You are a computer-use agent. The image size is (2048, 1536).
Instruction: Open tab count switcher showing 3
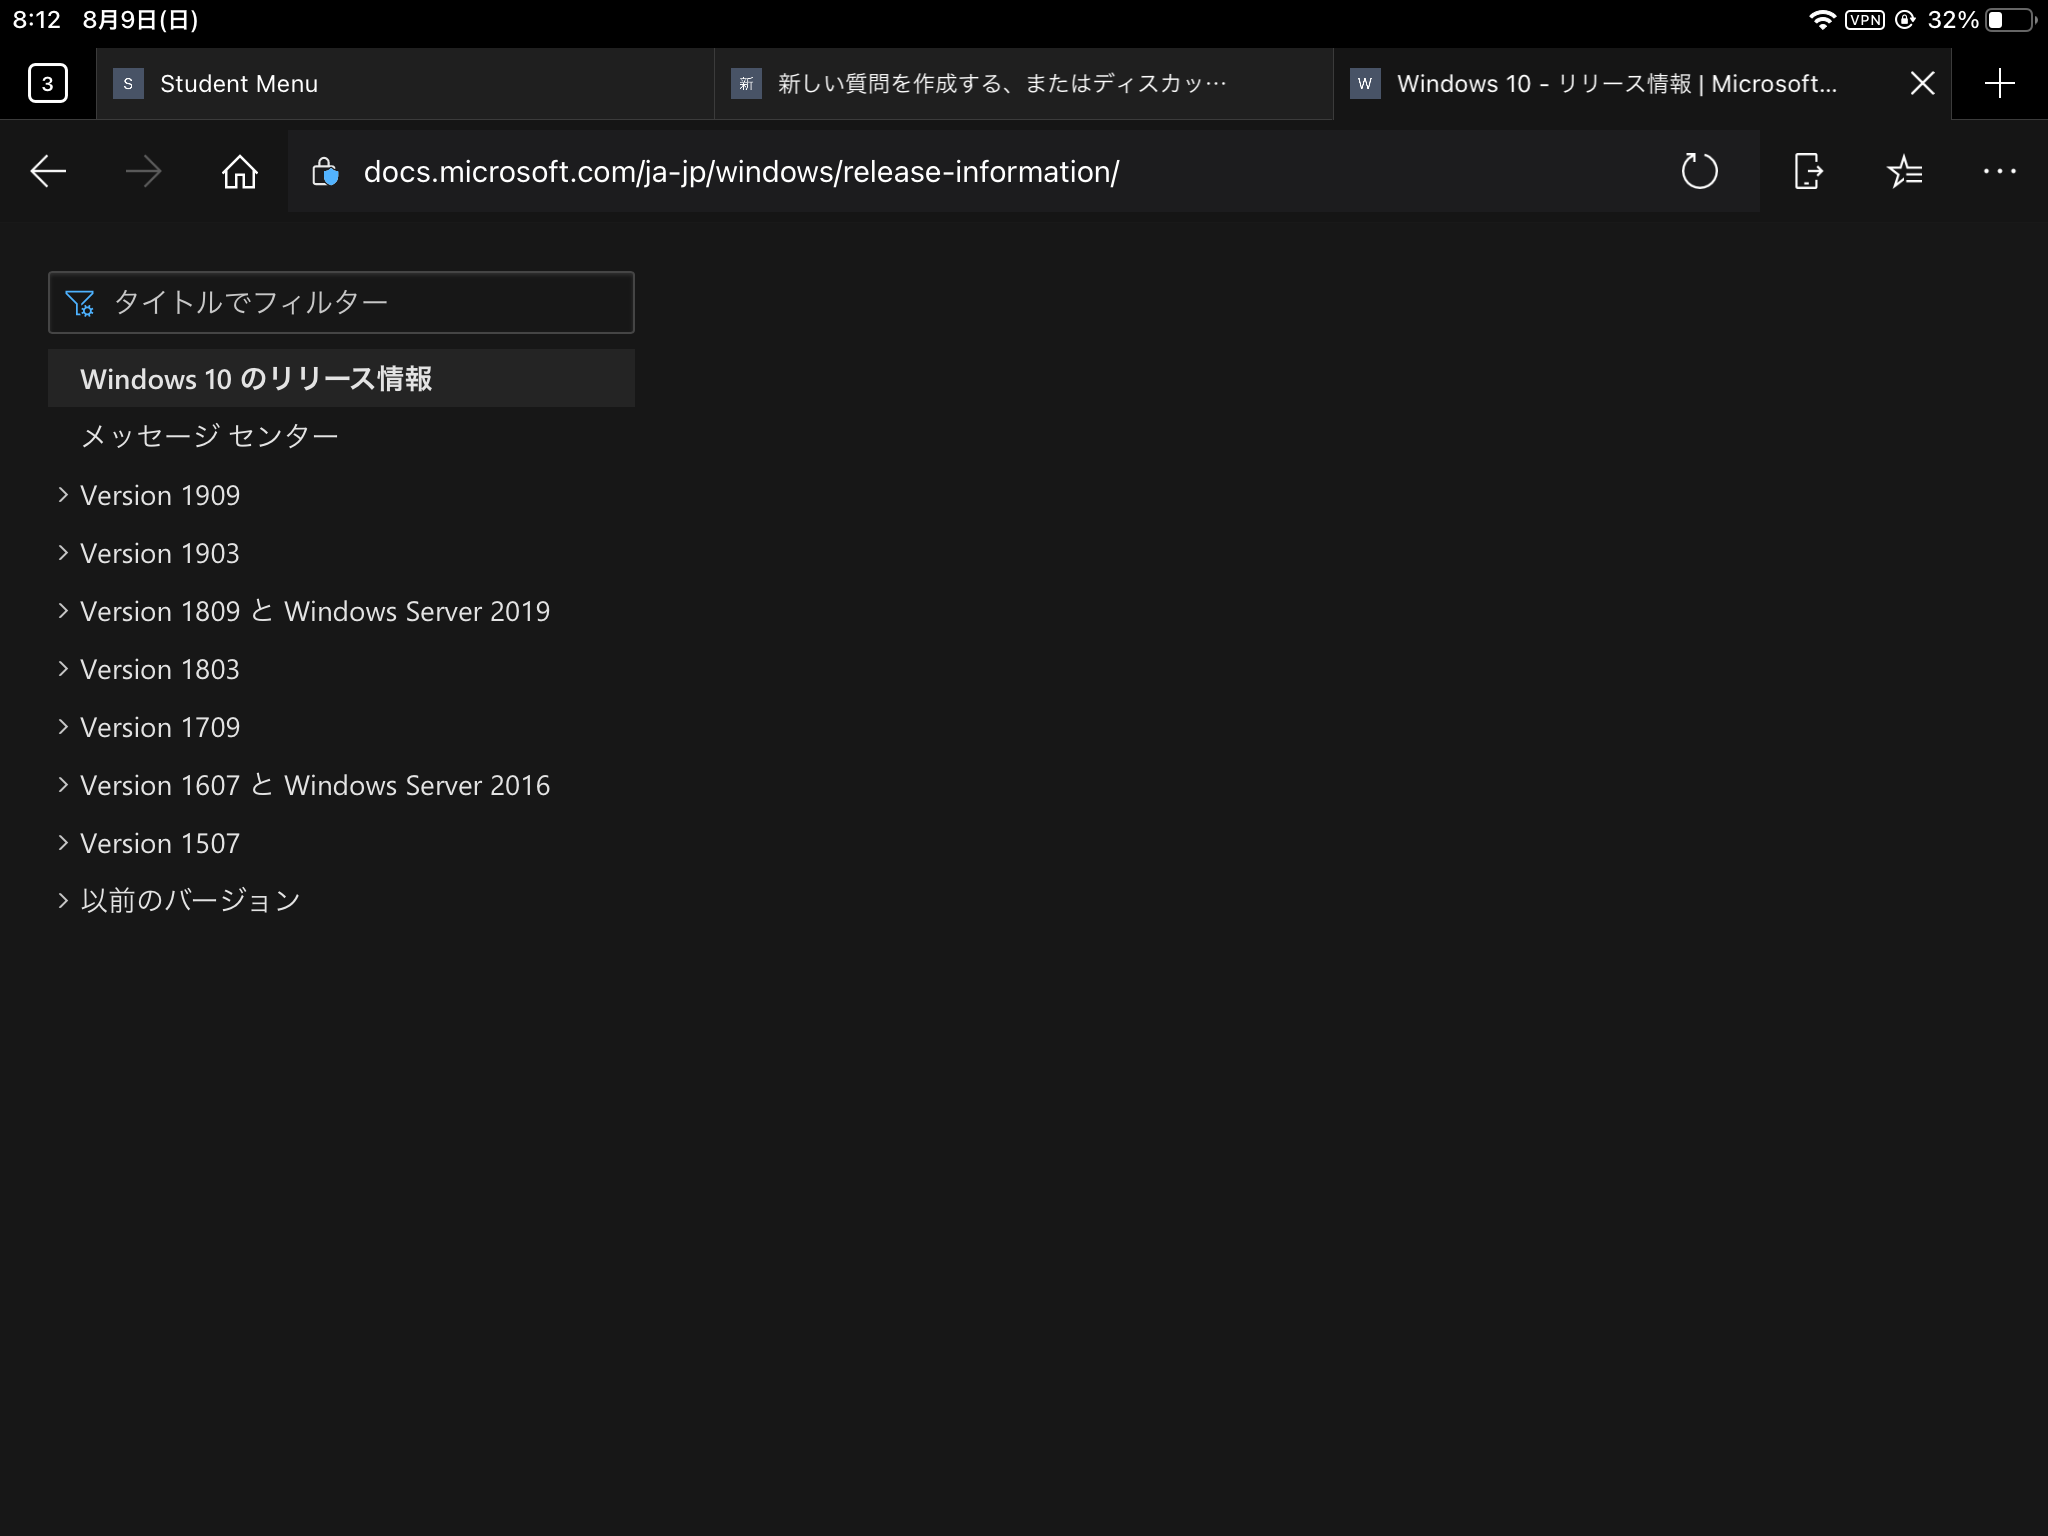click(48, 83)
